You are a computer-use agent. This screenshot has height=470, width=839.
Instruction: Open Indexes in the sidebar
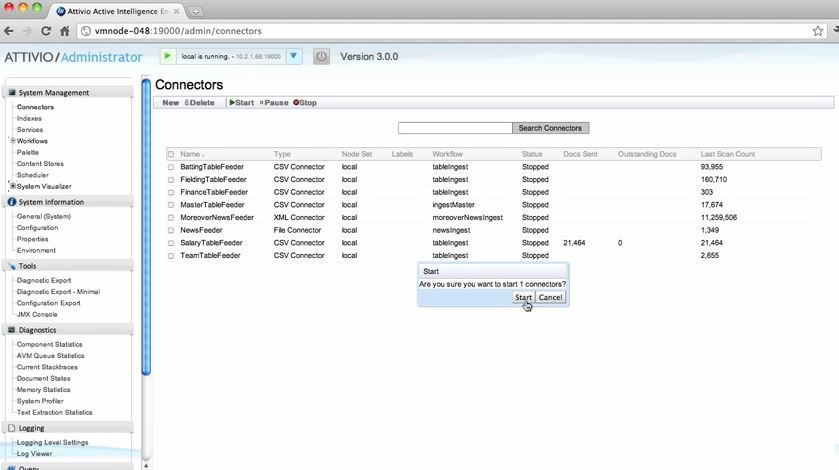point(29,118)
